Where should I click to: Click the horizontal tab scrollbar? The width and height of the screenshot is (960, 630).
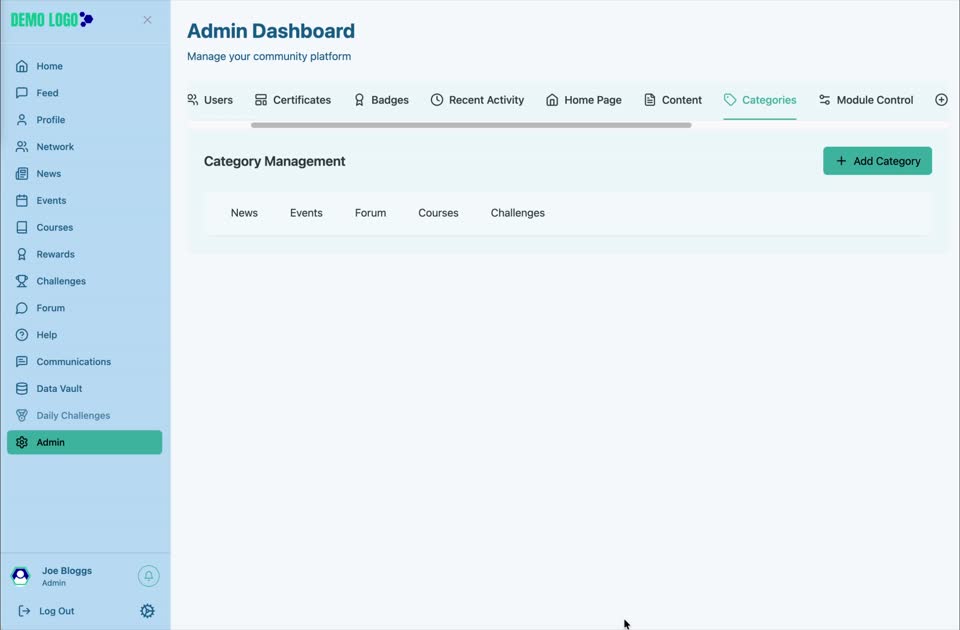click(x=471, y=126)
